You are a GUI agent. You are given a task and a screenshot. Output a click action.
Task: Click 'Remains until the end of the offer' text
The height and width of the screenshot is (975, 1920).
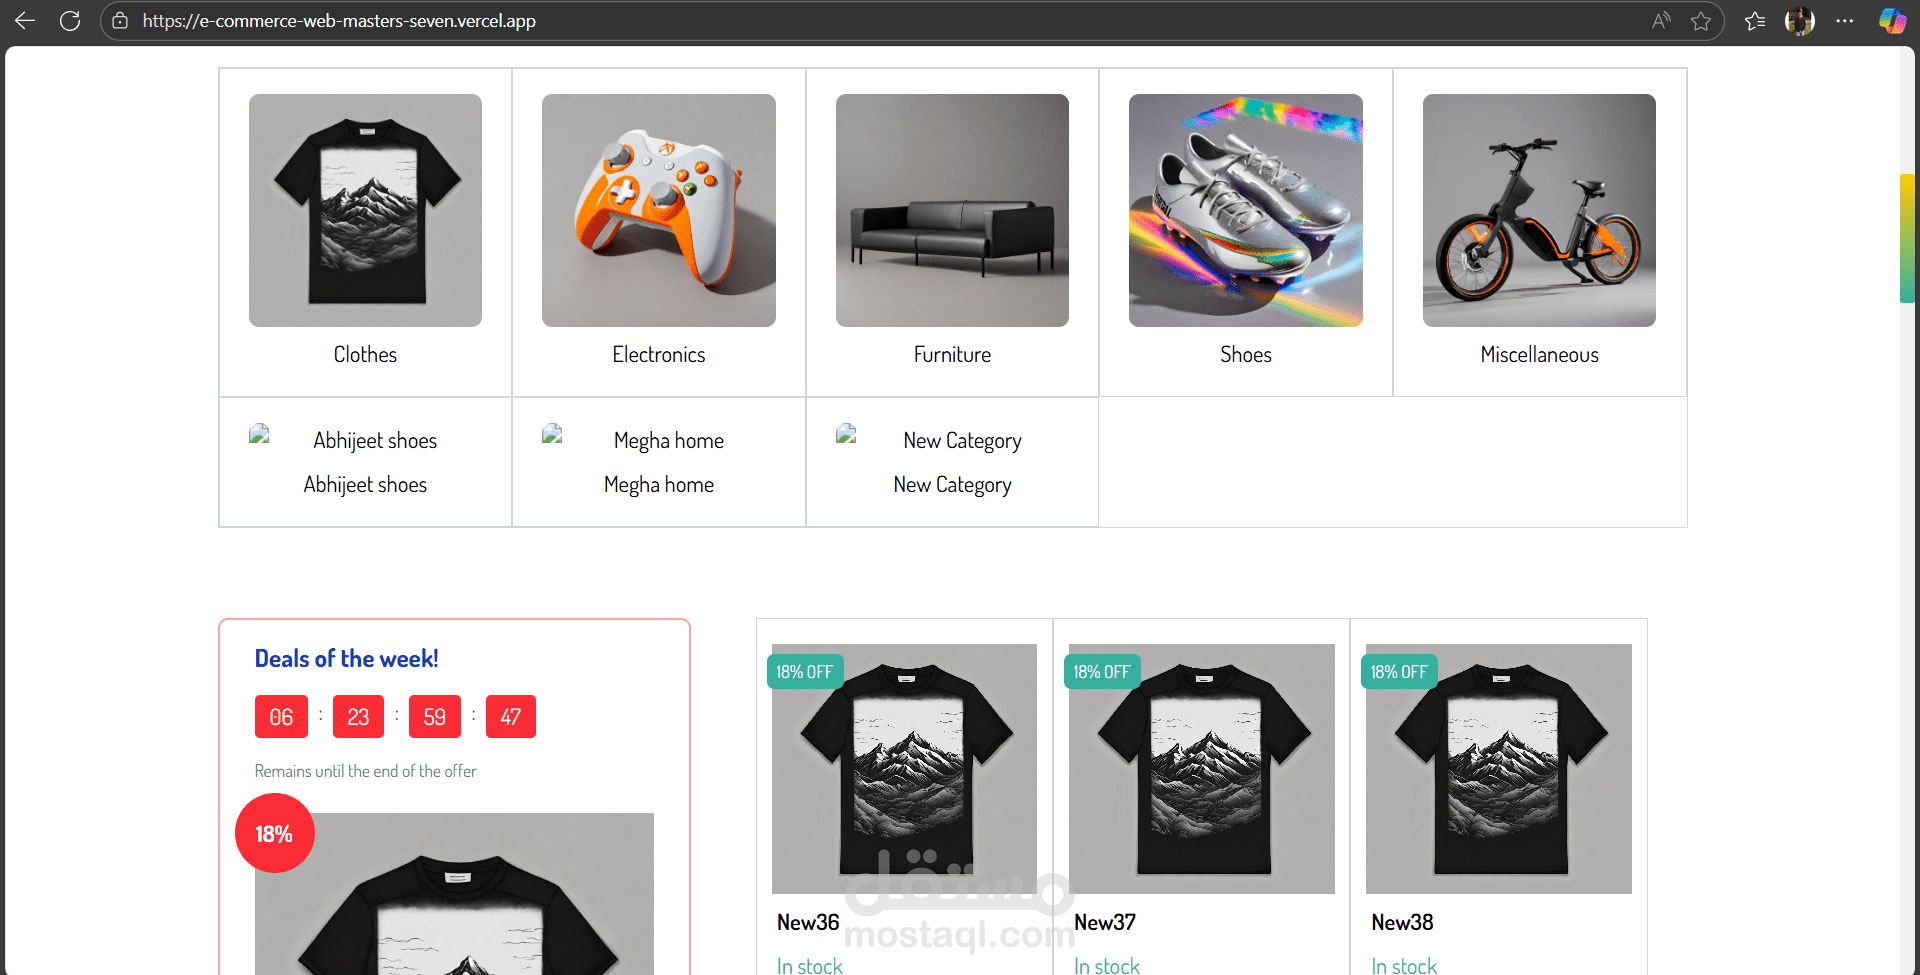365,771
